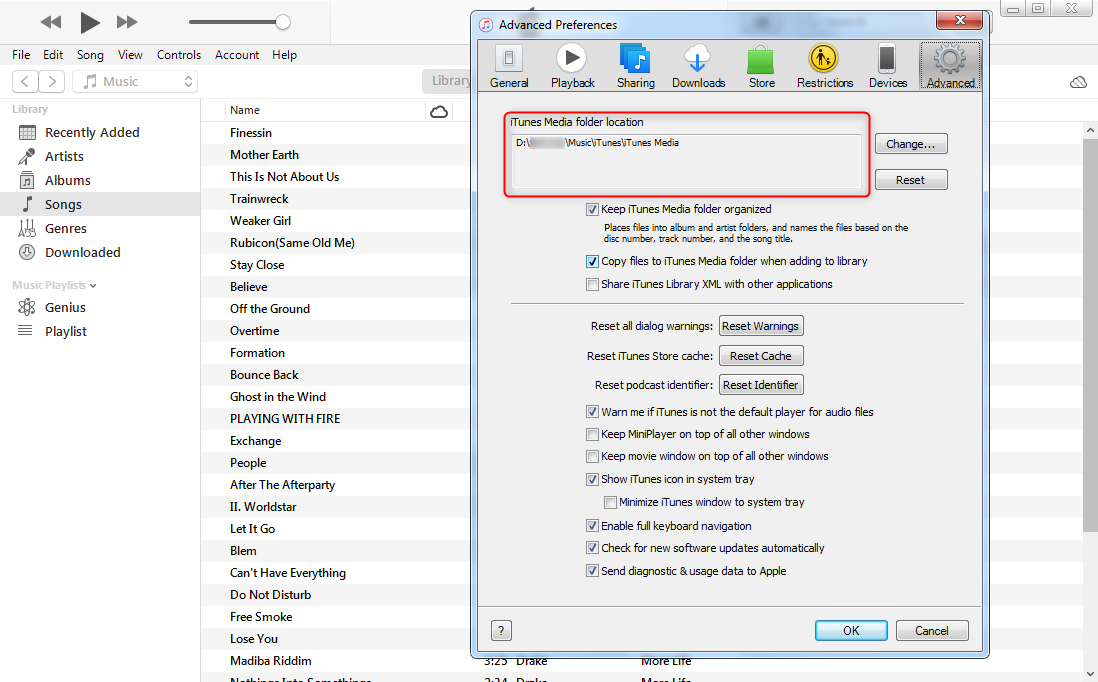
Task: Enable Keep movie window on top checkbox
Action: point(592,457)
